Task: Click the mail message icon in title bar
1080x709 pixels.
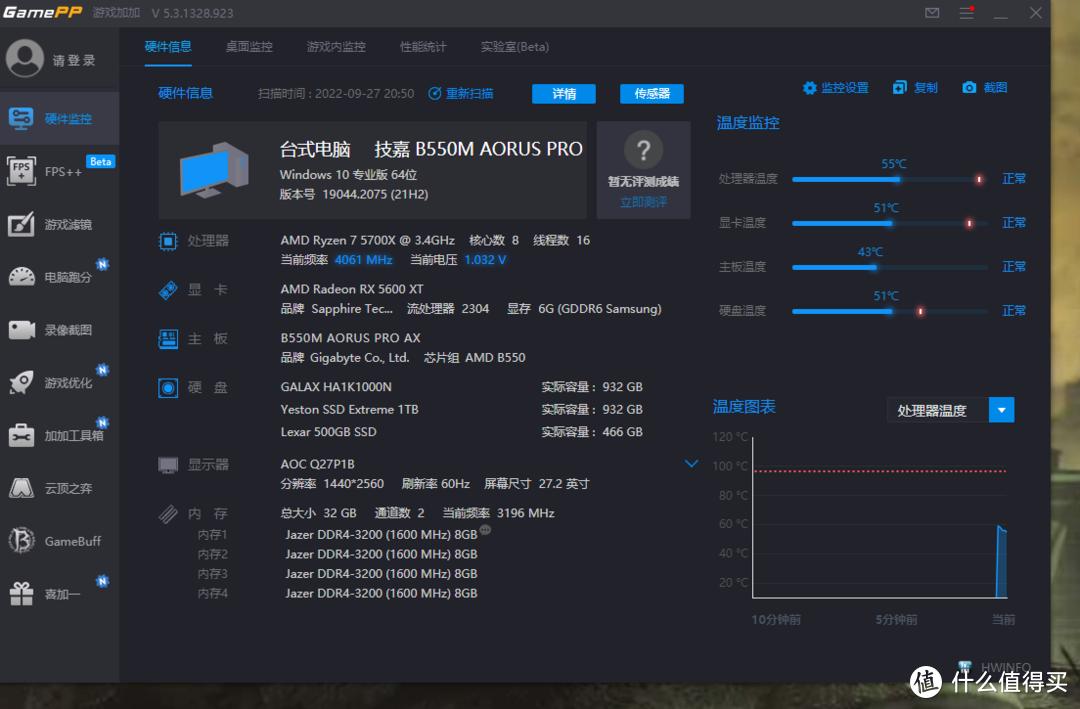Action: tap(932, 12)
